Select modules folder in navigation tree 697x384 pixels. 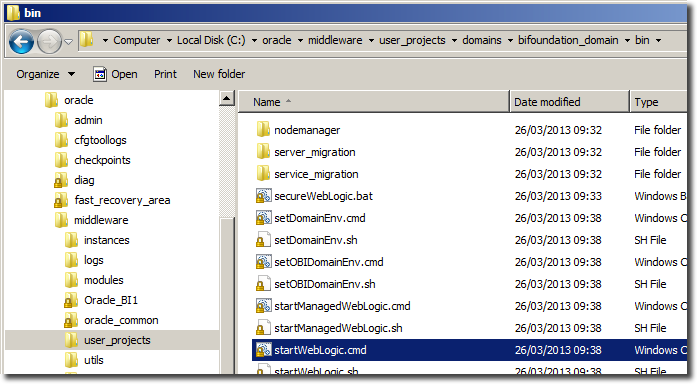(x=104, y=280)
